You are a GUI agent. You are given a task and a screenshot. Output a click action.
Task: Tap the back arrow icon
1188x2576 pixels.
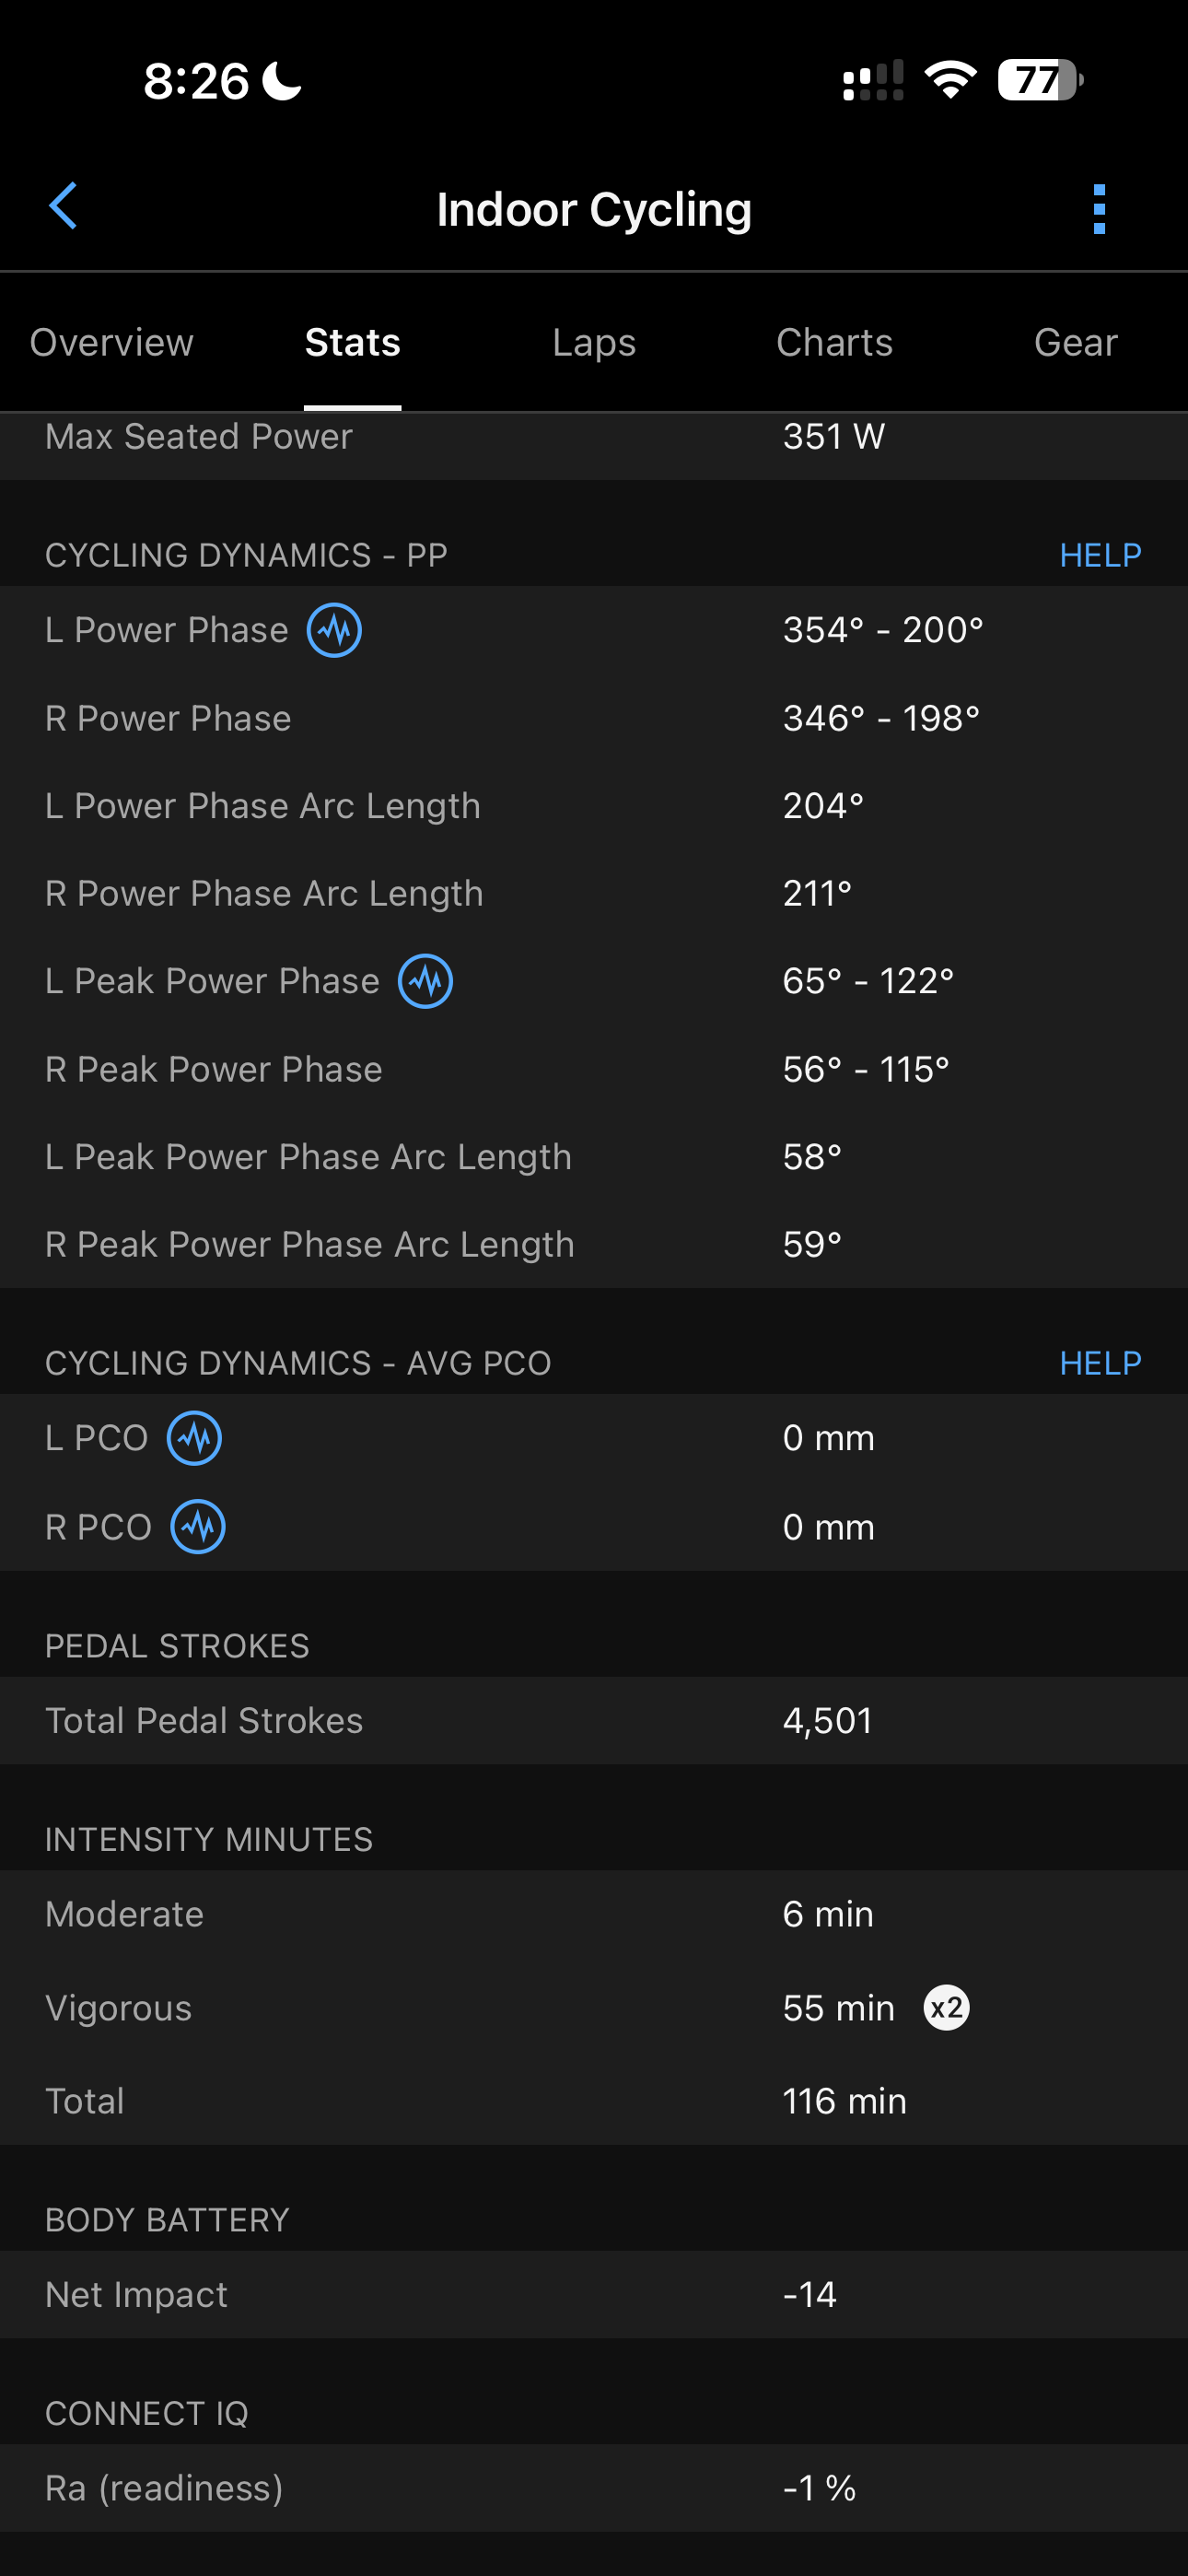click(63, 207)
